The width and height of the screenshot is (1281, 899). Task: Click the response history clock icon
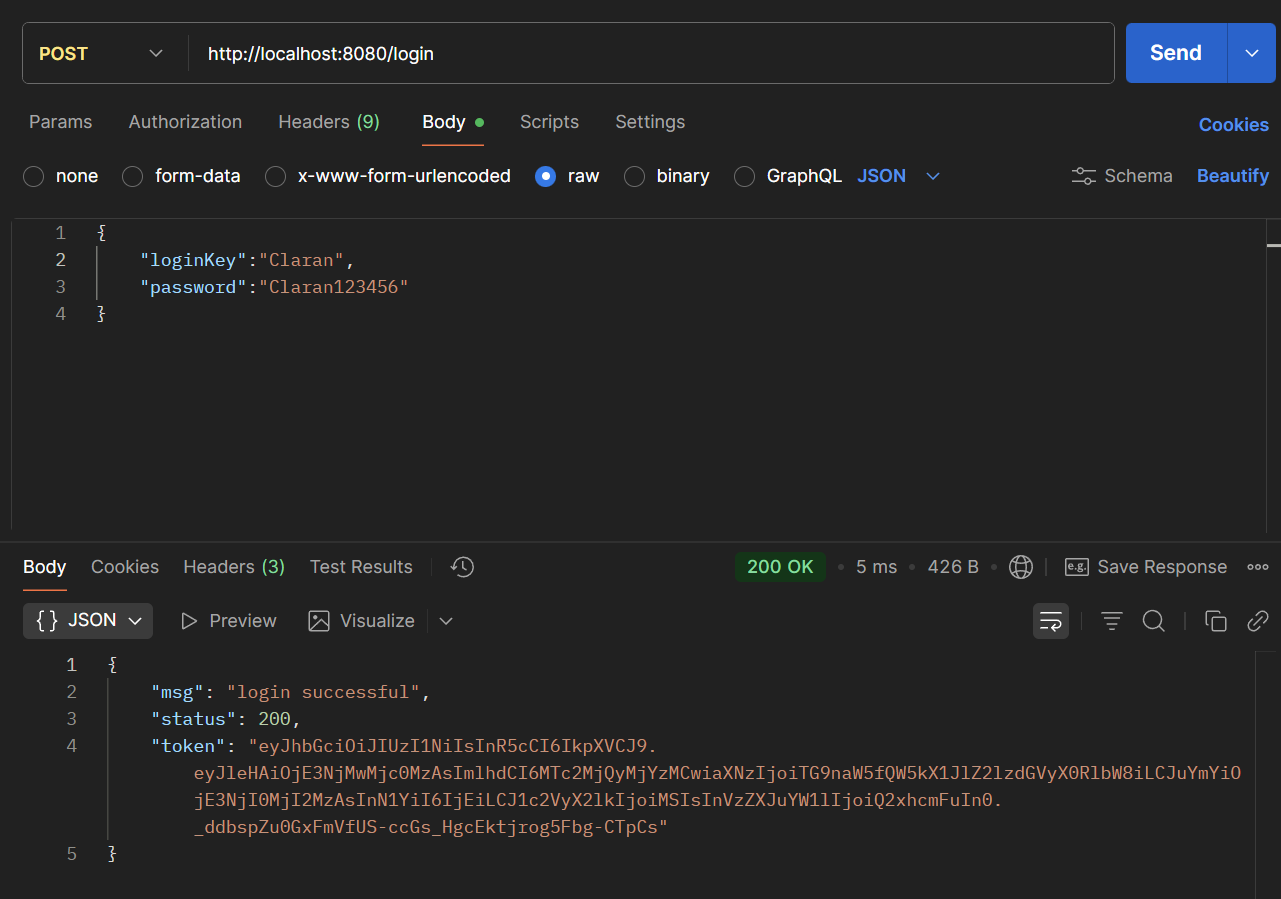click(462, 567)
